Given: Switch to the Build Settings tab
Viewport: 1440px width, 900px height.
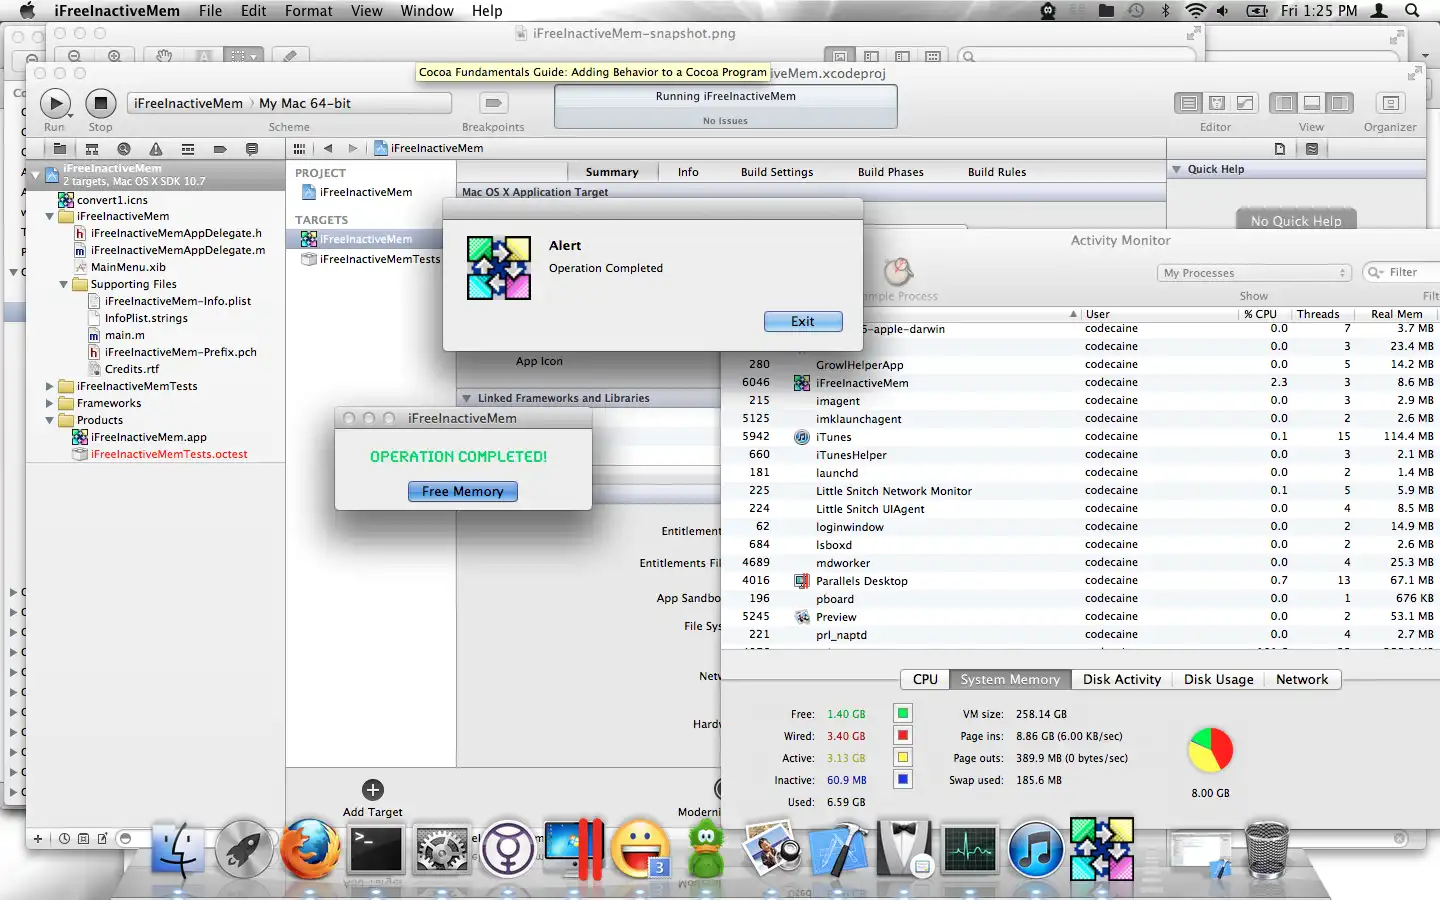Looking at the screenshot, I should 777,172.
